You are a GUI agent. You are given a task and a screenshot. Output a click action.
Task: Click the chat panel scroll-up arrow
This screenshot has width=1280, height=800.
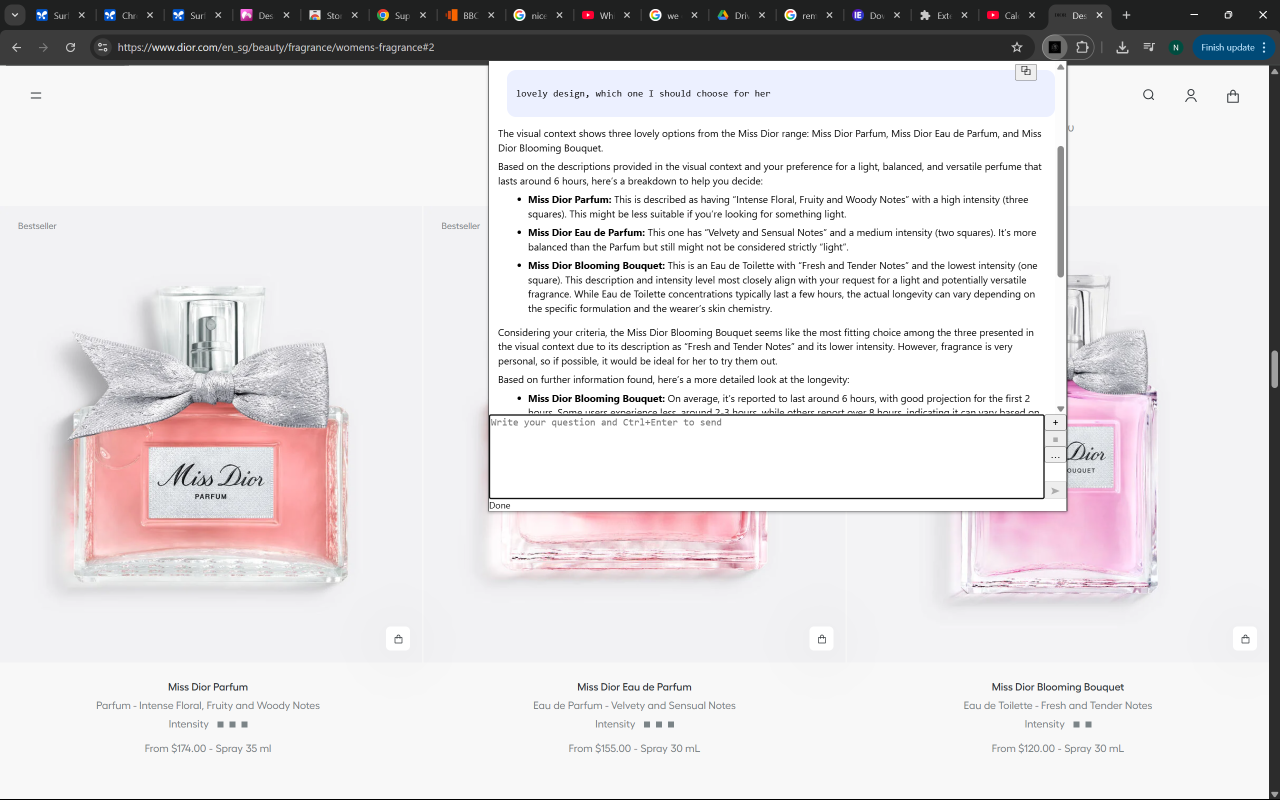[1061, 66]
